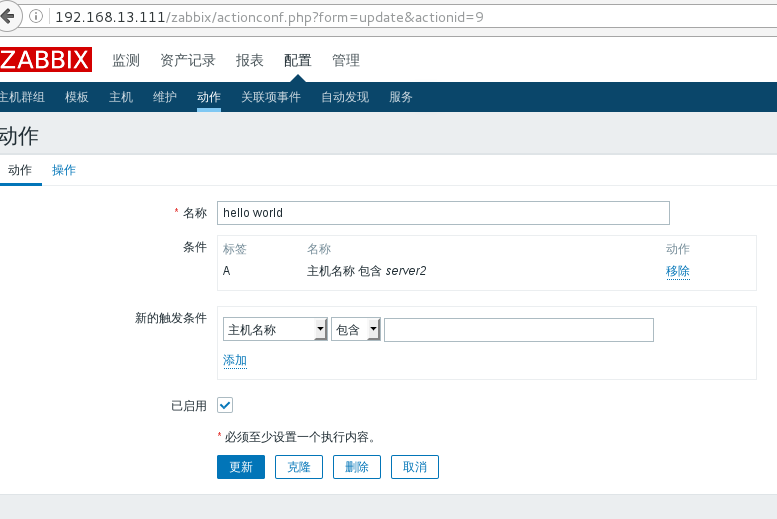Open the 管理 top menu
Image resolution: width=777 pixels, height=519 pixels.
[345, 60]
